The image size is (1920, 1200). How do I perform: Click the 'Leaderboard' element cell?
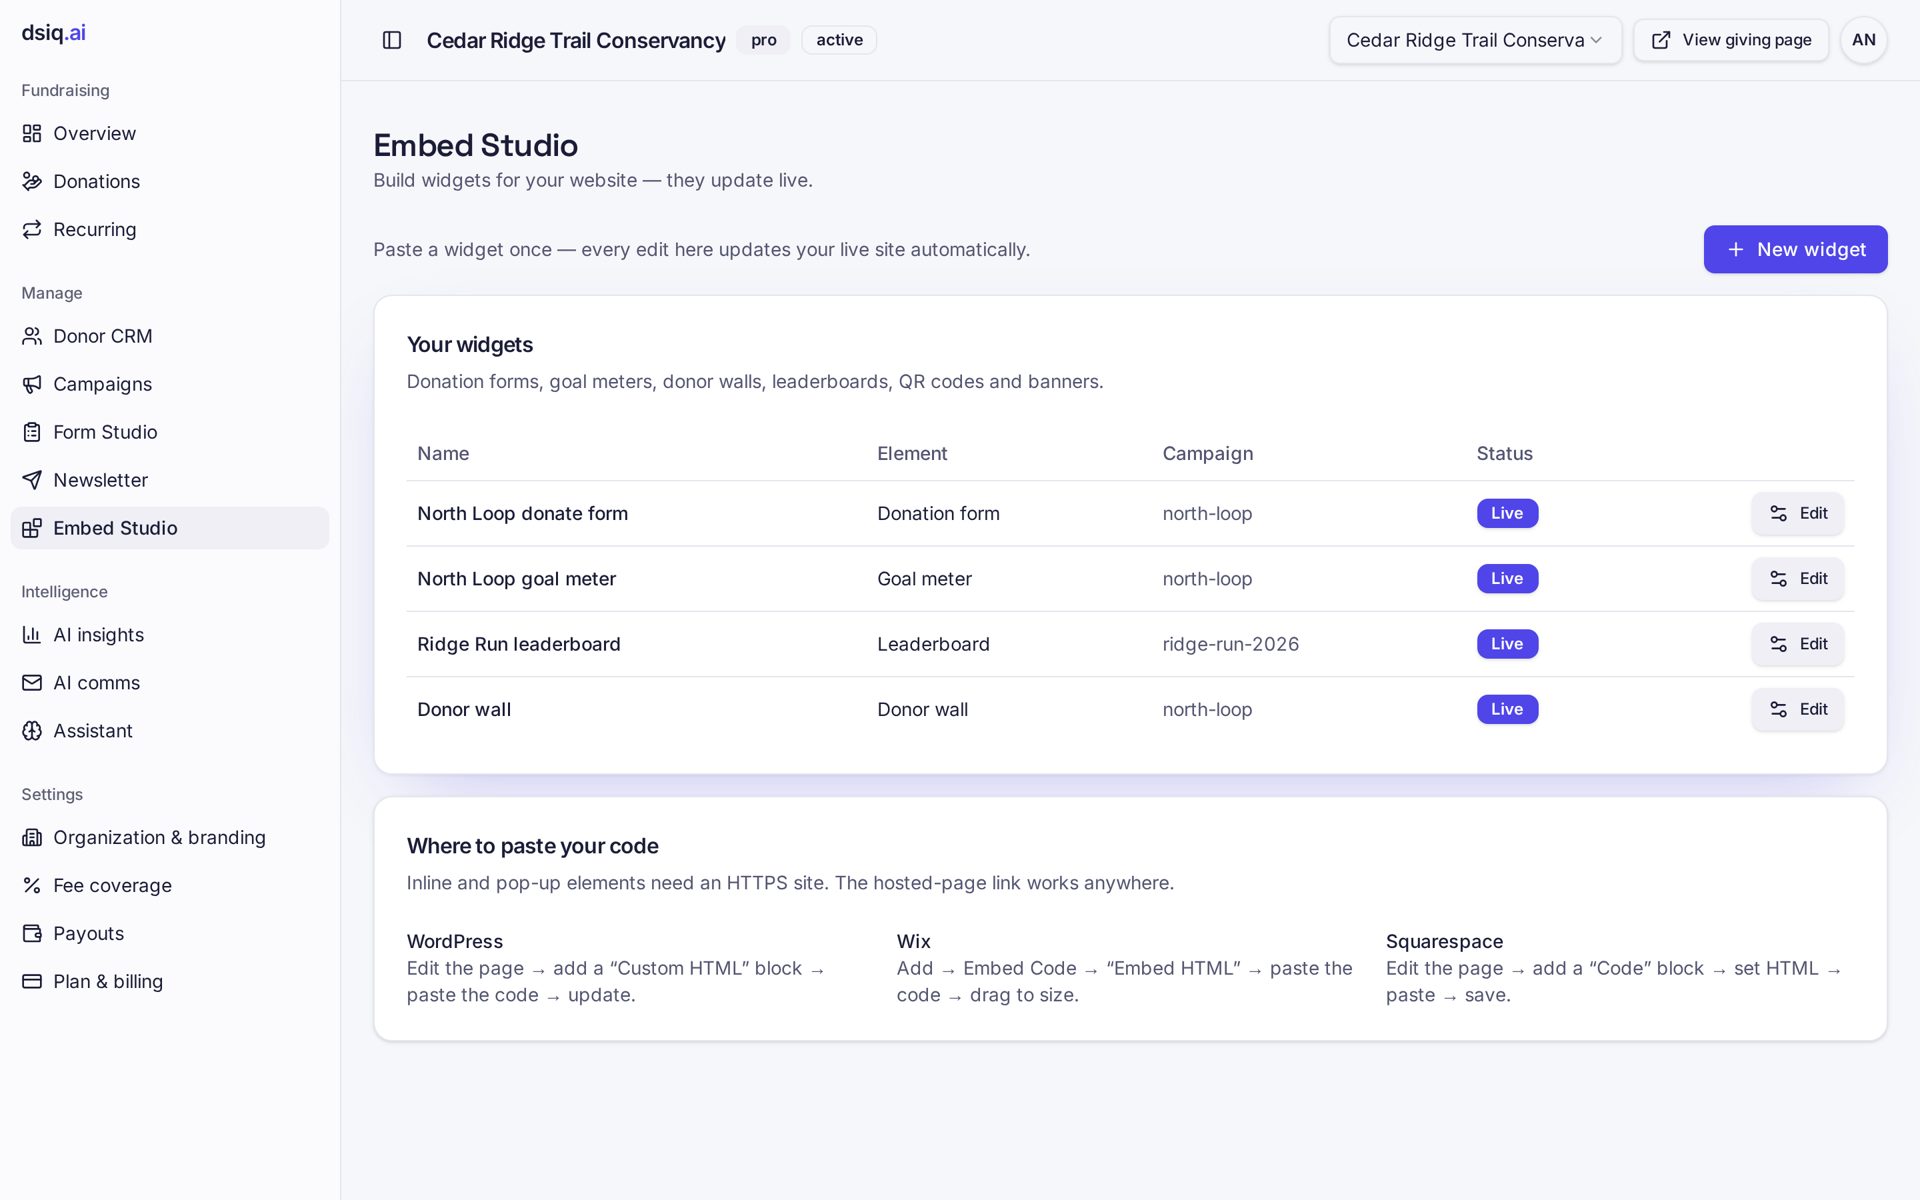[x=933, y=644]
